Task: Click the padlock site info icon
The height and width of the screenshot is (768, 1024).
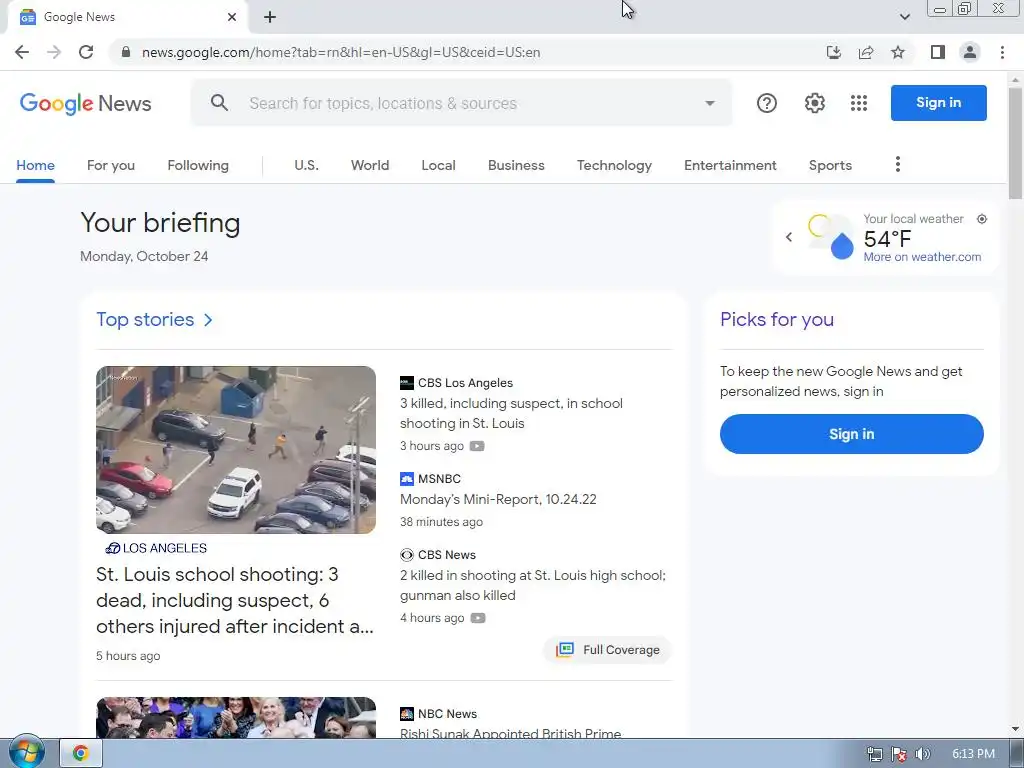Action: (x=126, y=52)
